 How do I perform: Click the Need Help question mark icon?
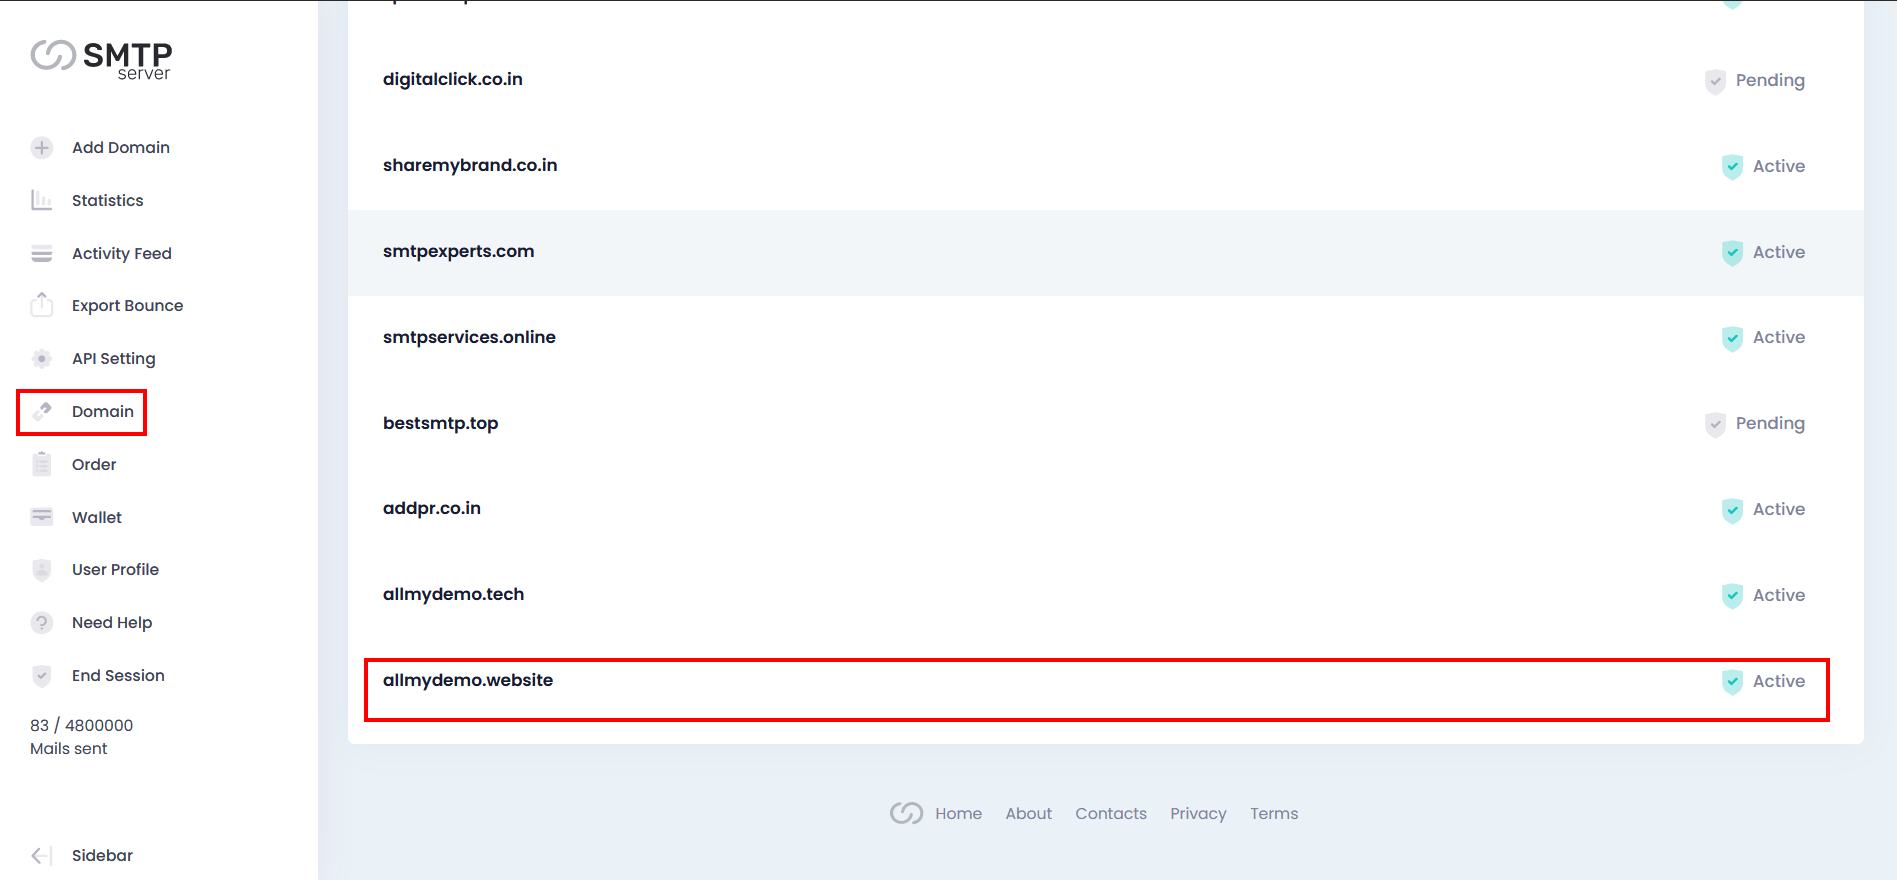tap(41, 623)
